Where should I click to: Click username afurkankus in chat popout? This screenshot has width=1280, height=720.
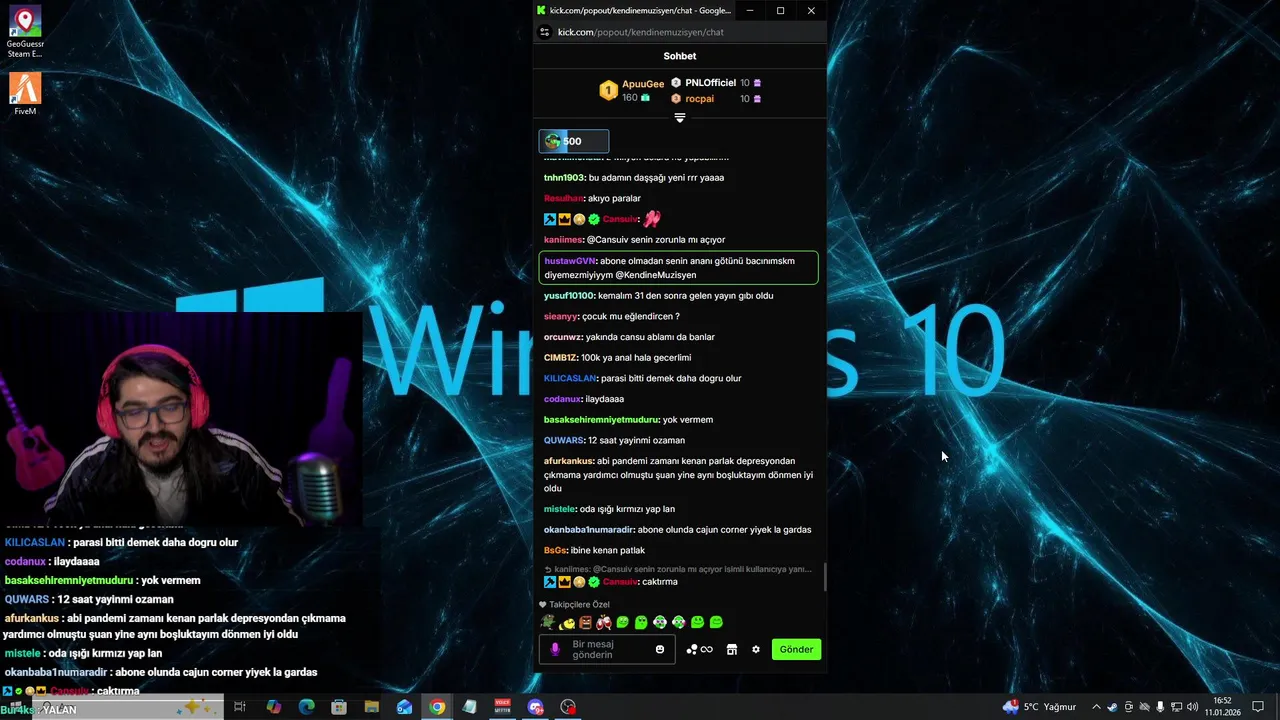pos(569,461)
